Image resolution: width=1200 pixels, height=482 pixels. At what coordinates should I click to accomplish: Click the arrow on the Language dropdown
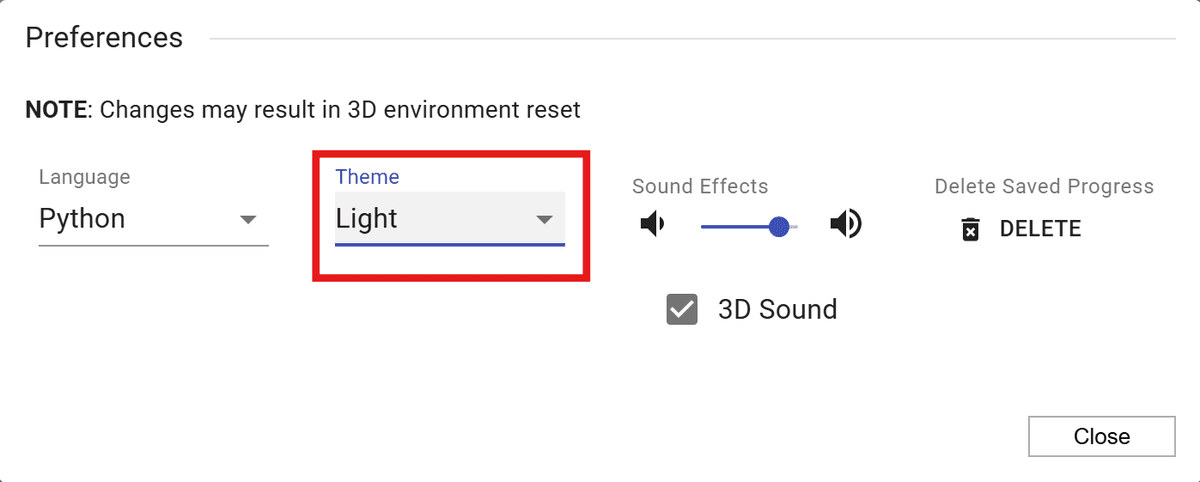click(248, 220)
